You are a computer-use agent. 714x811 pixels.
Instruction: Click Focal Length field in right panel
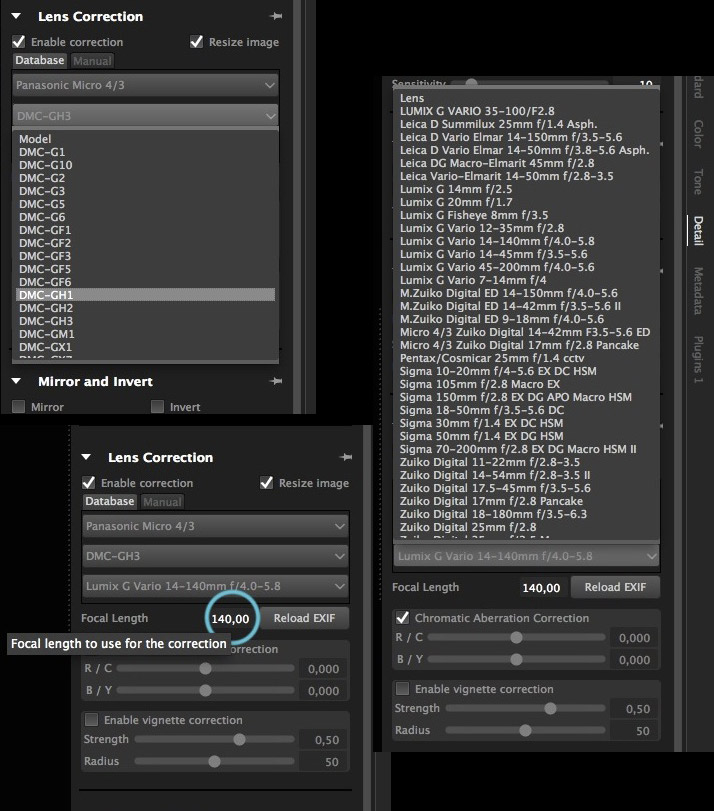[x=541, y=588]
